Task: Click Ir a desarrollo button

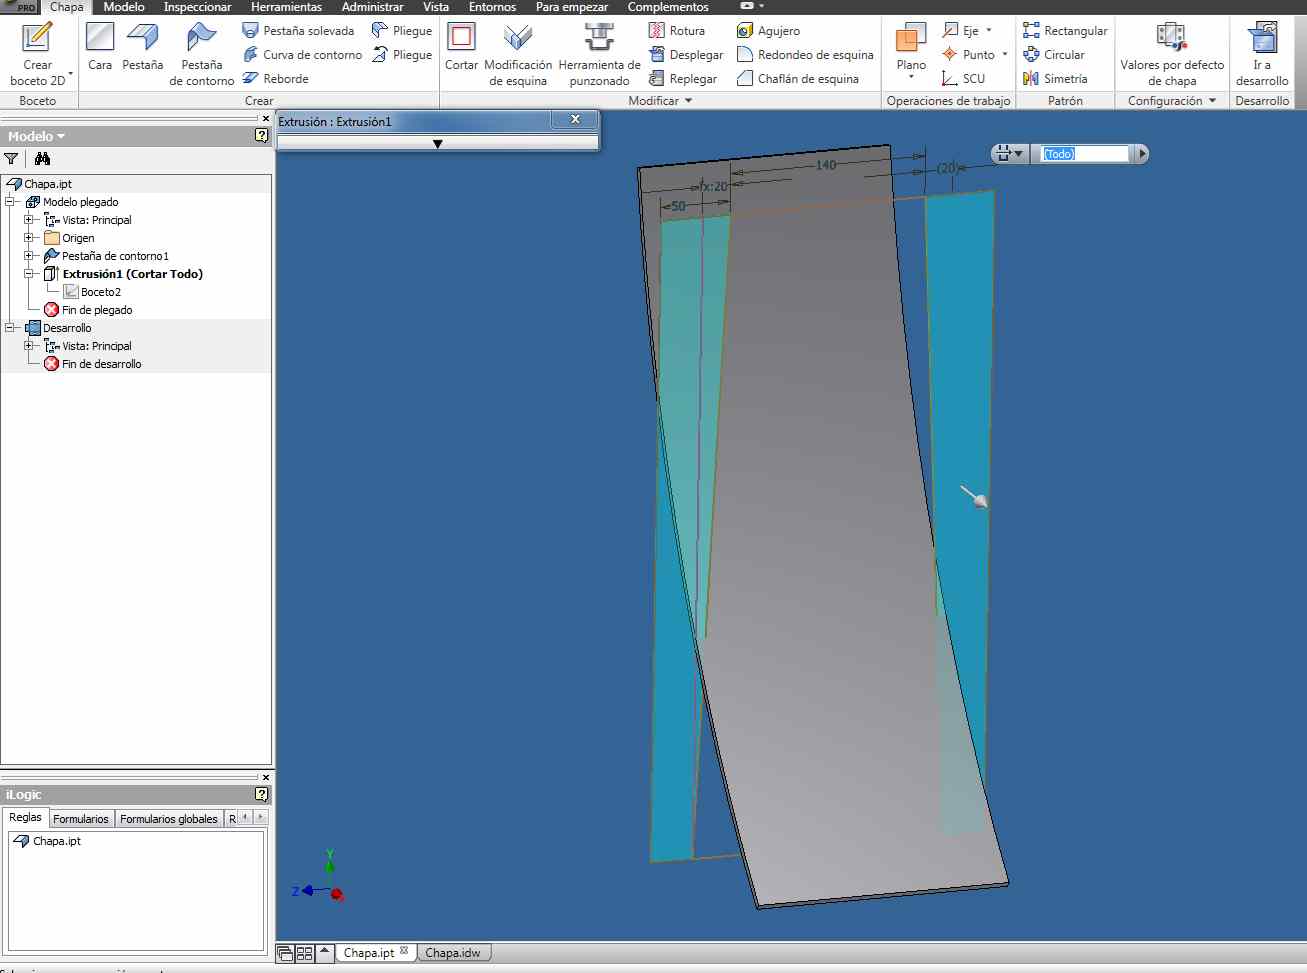Action: click(x=1262, y=53)
